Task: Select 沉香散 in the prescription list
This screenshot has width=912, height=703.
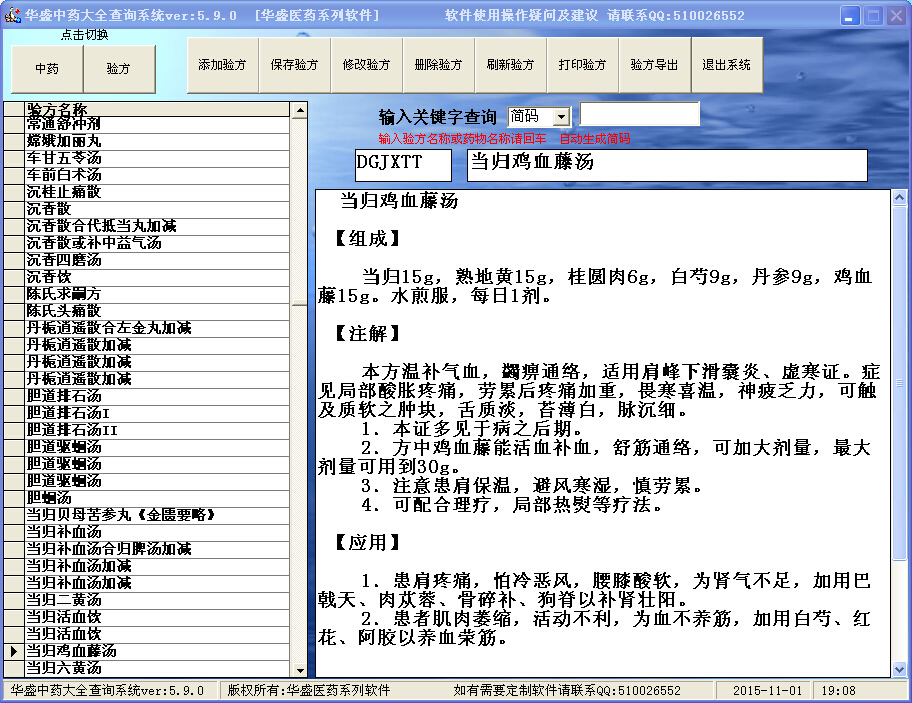Action: coord(50,209)
